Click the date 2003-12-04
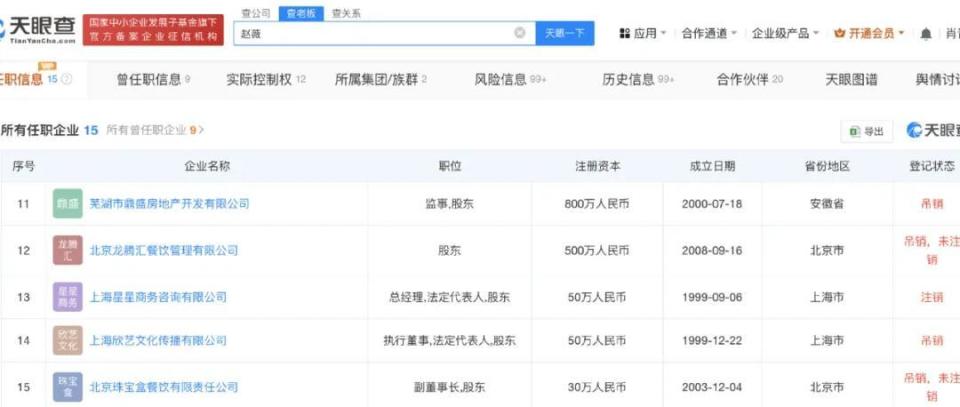The height and width of the screenshot is (407, 960). pyautogui.click(x=712, y=387)
